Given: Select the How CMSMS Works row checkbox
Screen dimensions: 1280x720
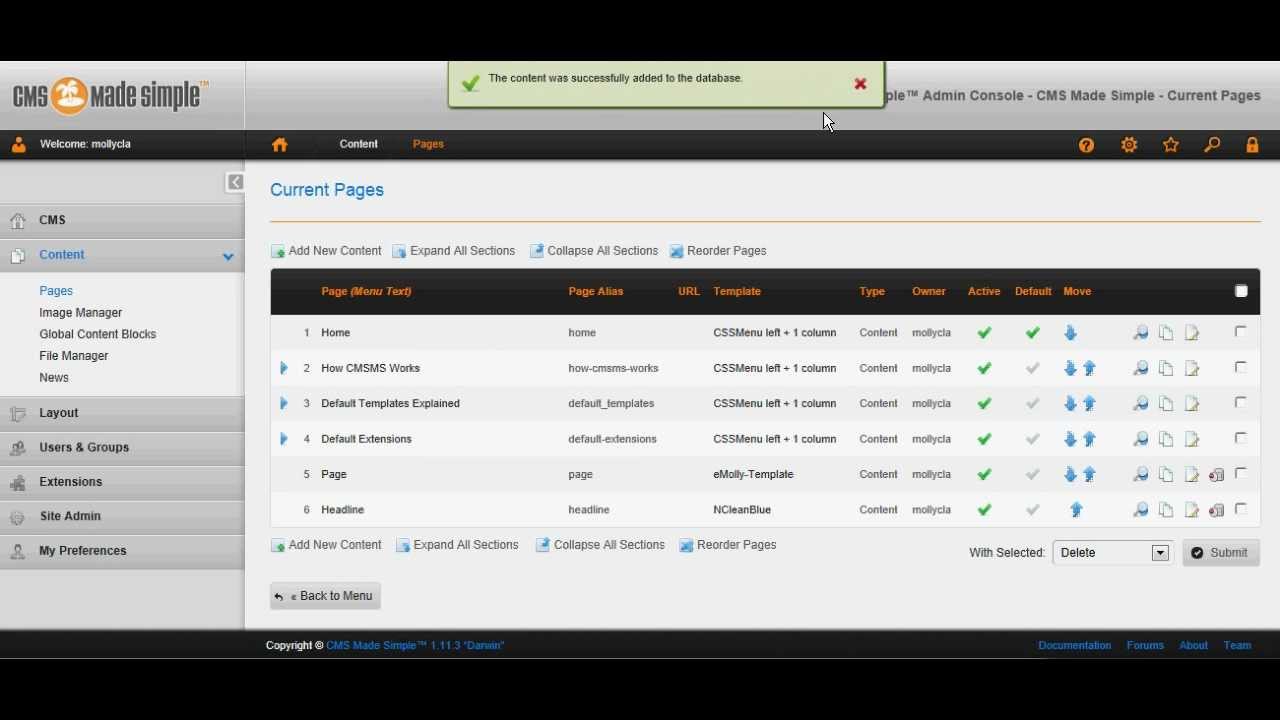Looking at the screenshot, I should tap(1241, 367).
